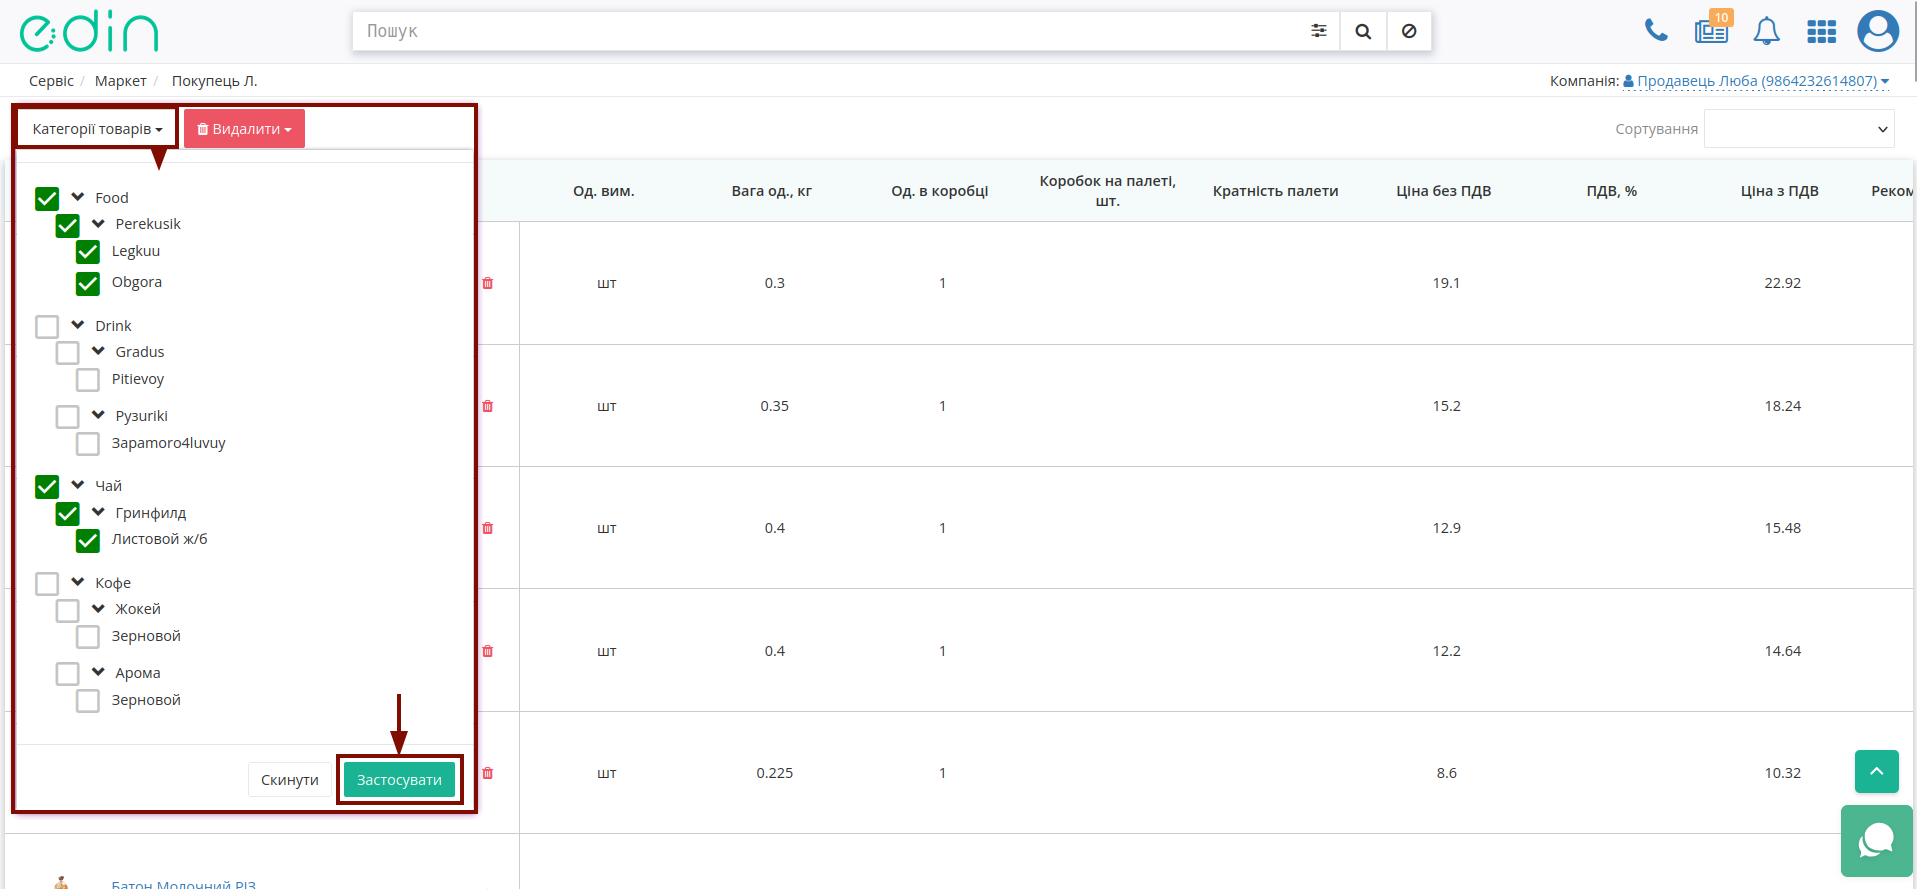This screenshot has height=889, width=1917.
Task: Open the user profile avatar
Action: [1878, 31]
